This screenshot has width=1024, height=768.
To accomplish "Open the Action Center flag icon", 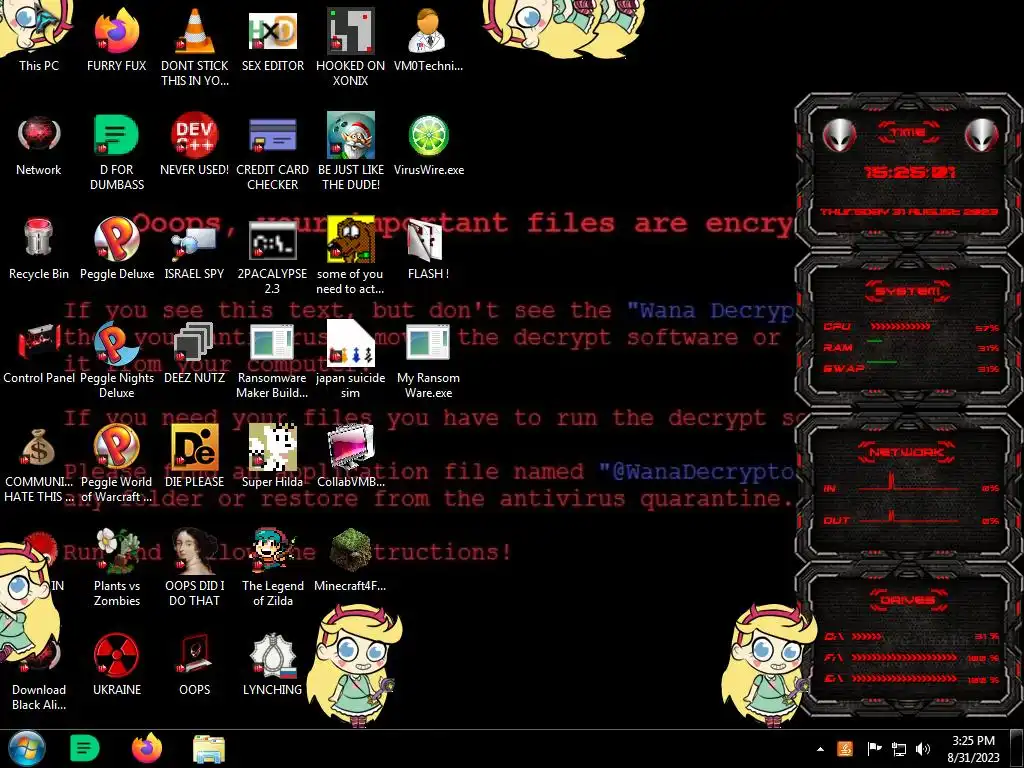I will click(874, 749).
